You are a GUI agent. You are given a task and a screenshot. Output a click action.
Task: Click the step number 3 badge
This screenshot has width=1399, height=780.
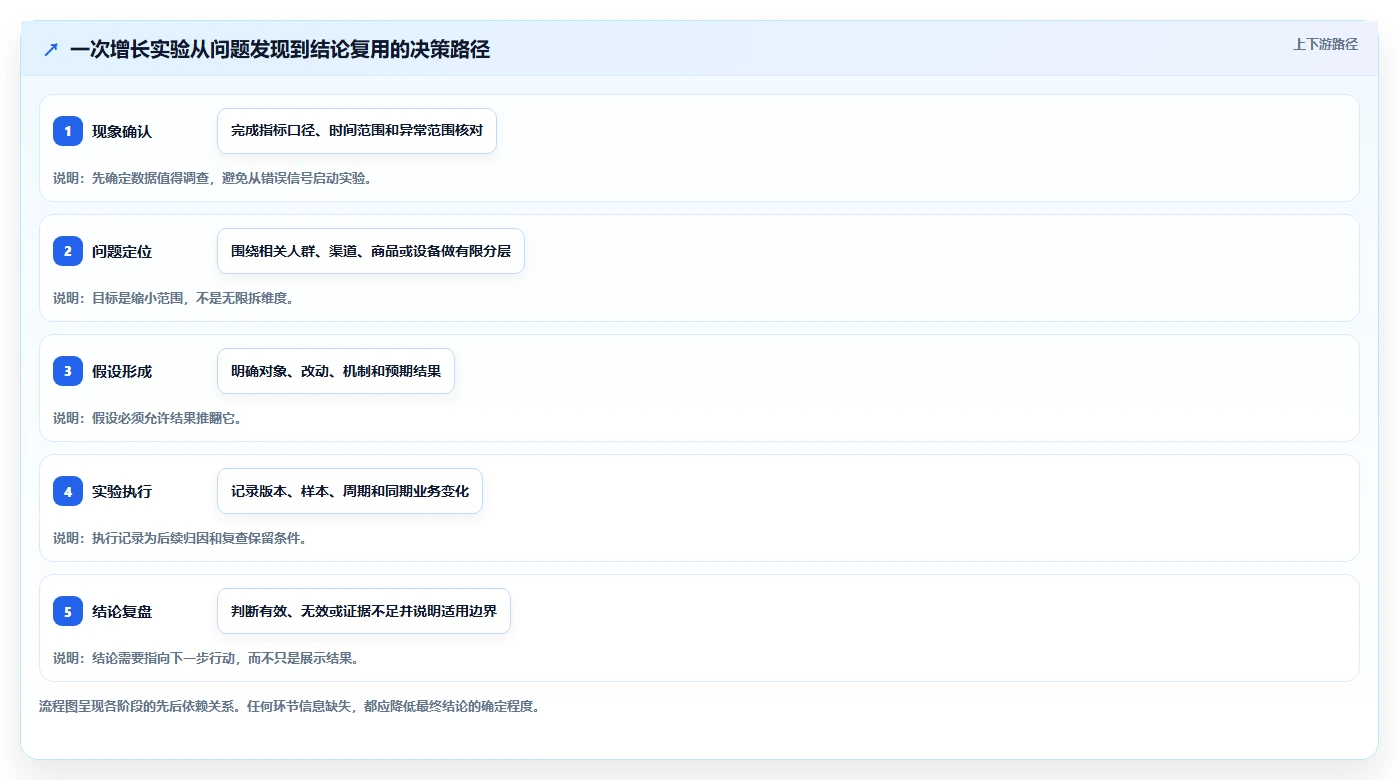68,371
